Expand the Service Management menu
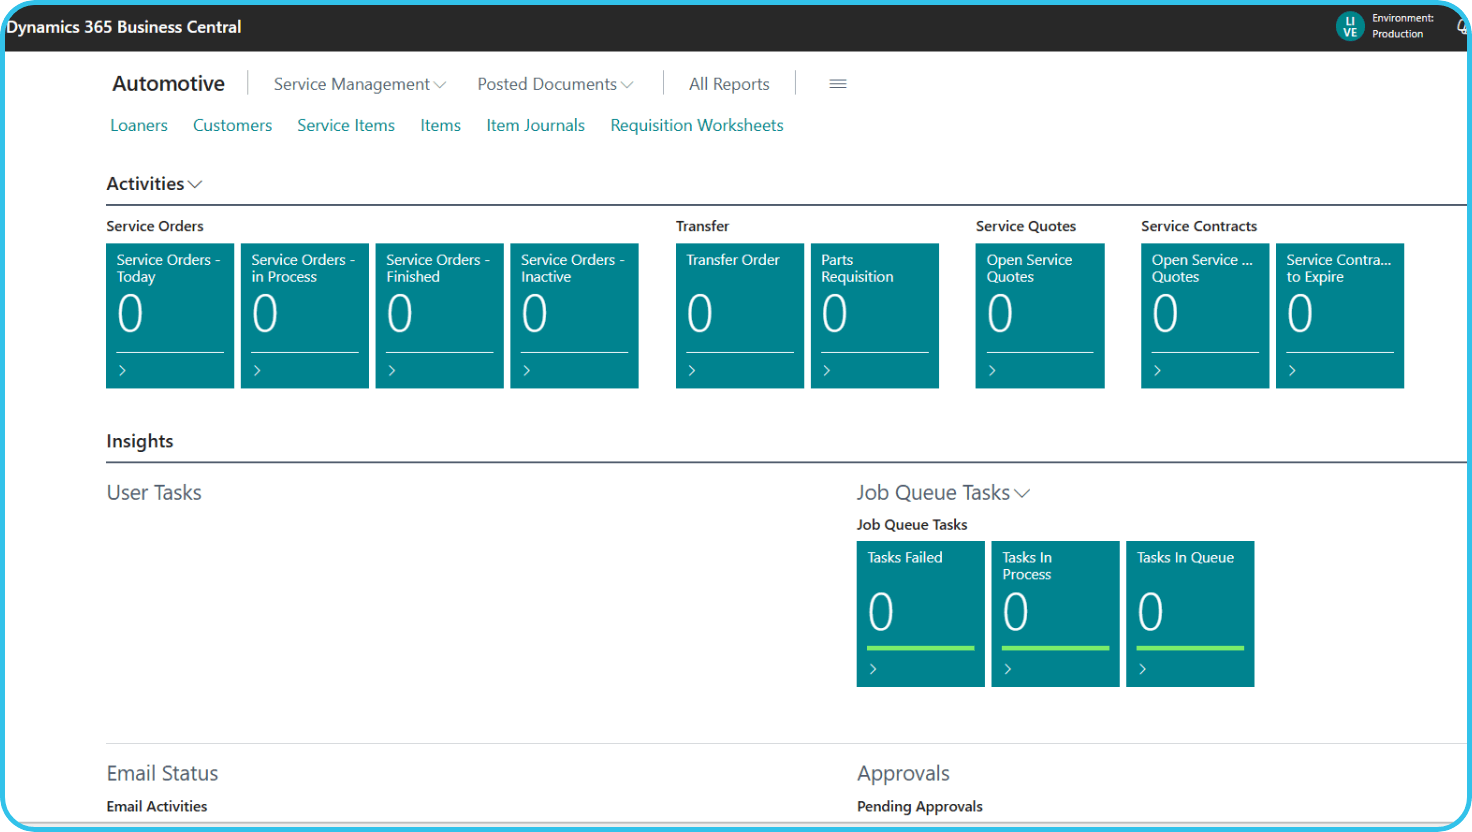Image resolution: width=1472 pixels, height=832 pixels. 360,84
